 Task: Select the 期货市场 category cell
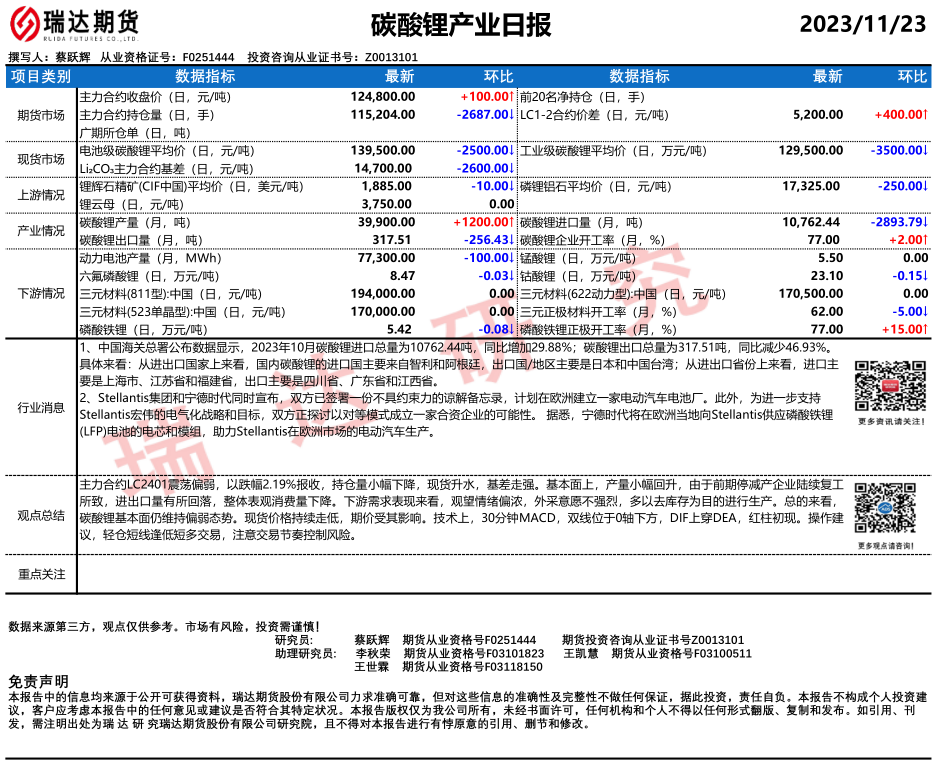[41, 115]
